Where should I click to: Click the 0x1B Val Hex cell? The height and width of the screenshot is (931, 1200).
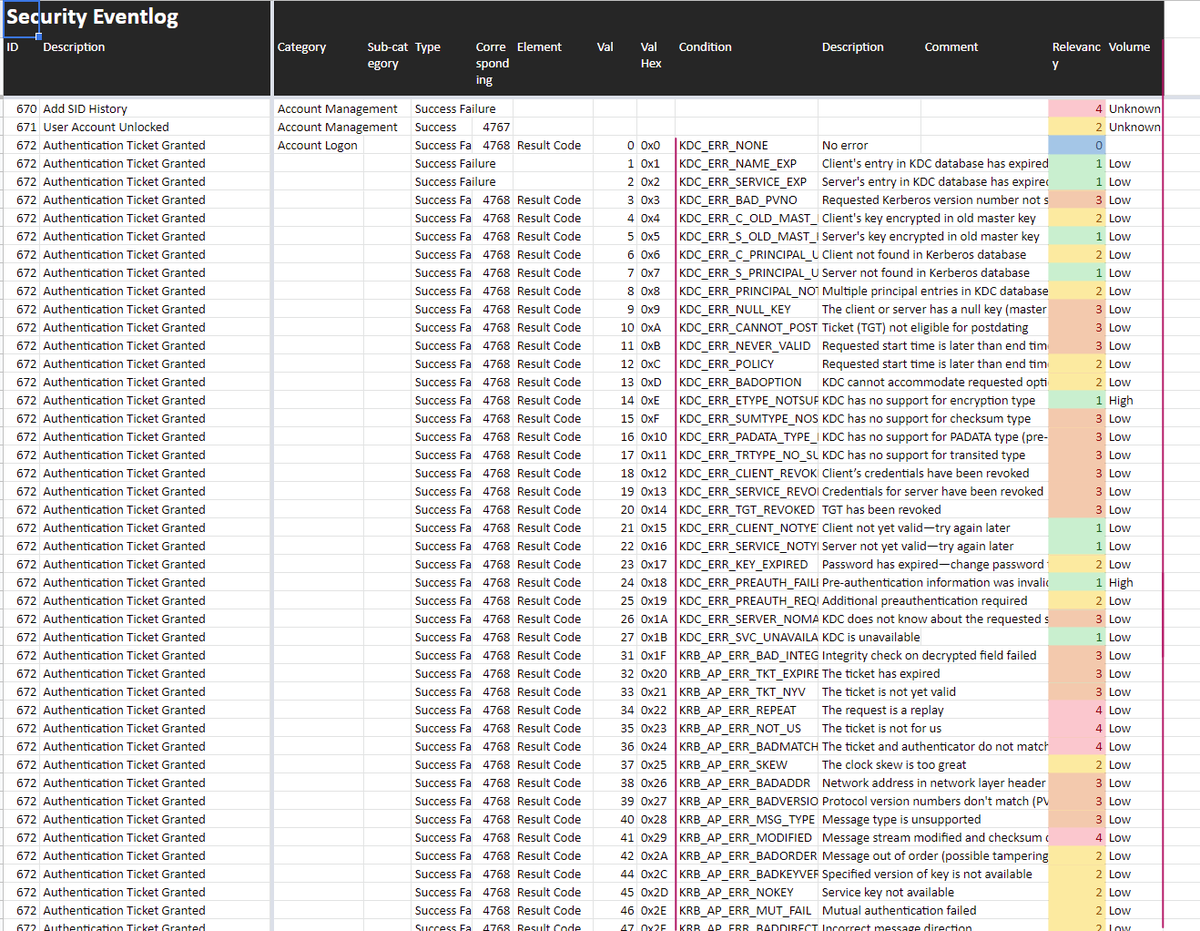[650, 637]
